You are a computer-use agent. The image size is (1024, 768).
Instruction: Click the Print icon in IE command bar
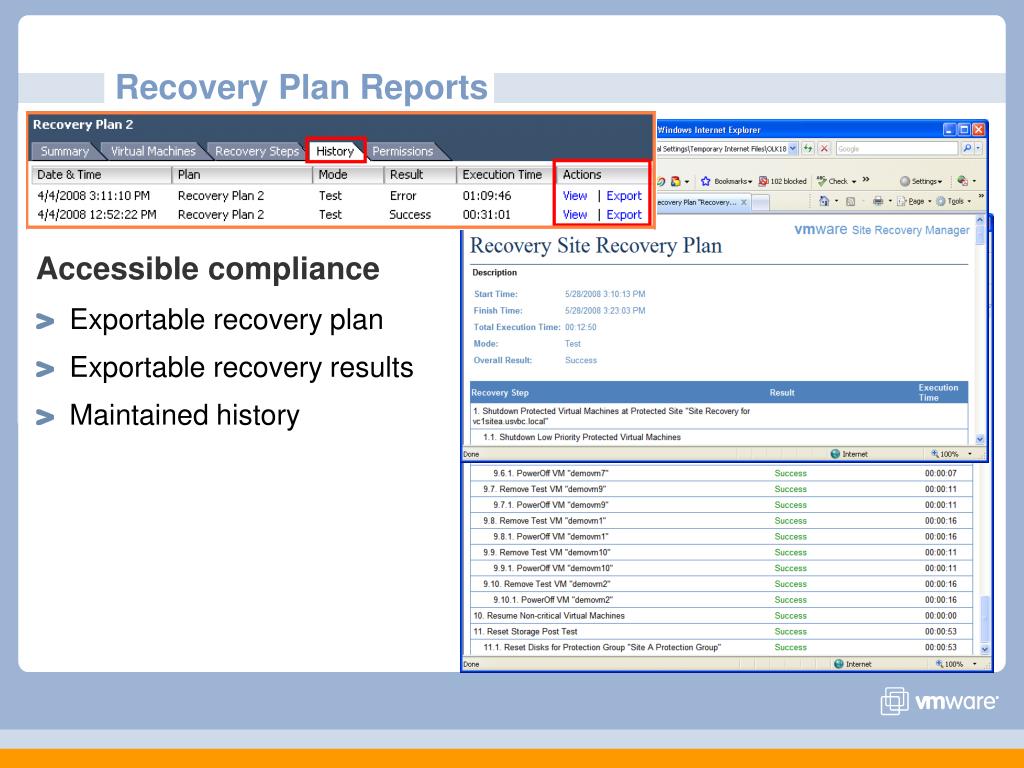(878, 201)
